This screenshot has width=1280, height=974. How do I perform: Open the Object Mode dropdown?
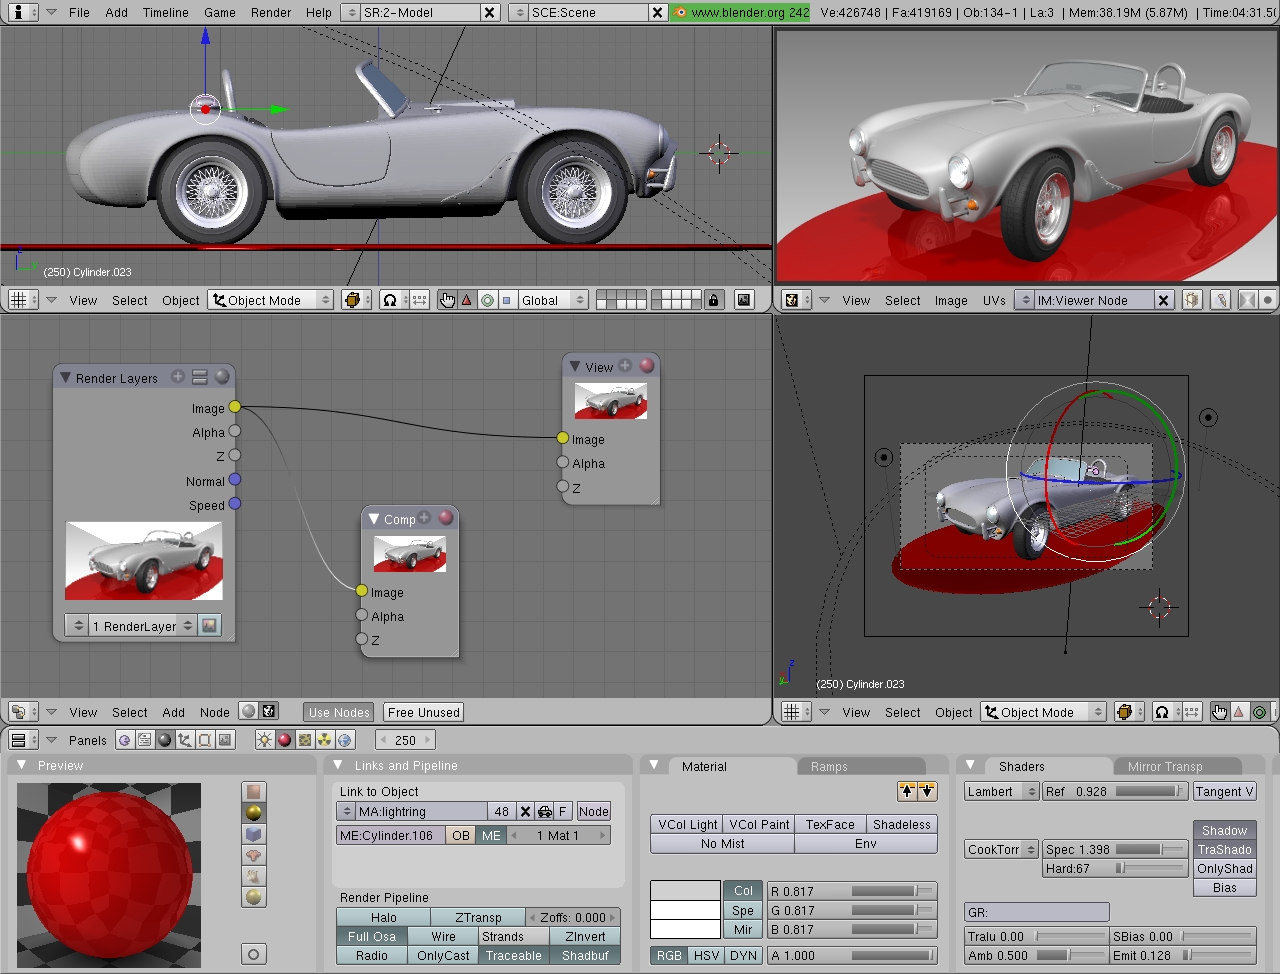click(x=268, y=299)
